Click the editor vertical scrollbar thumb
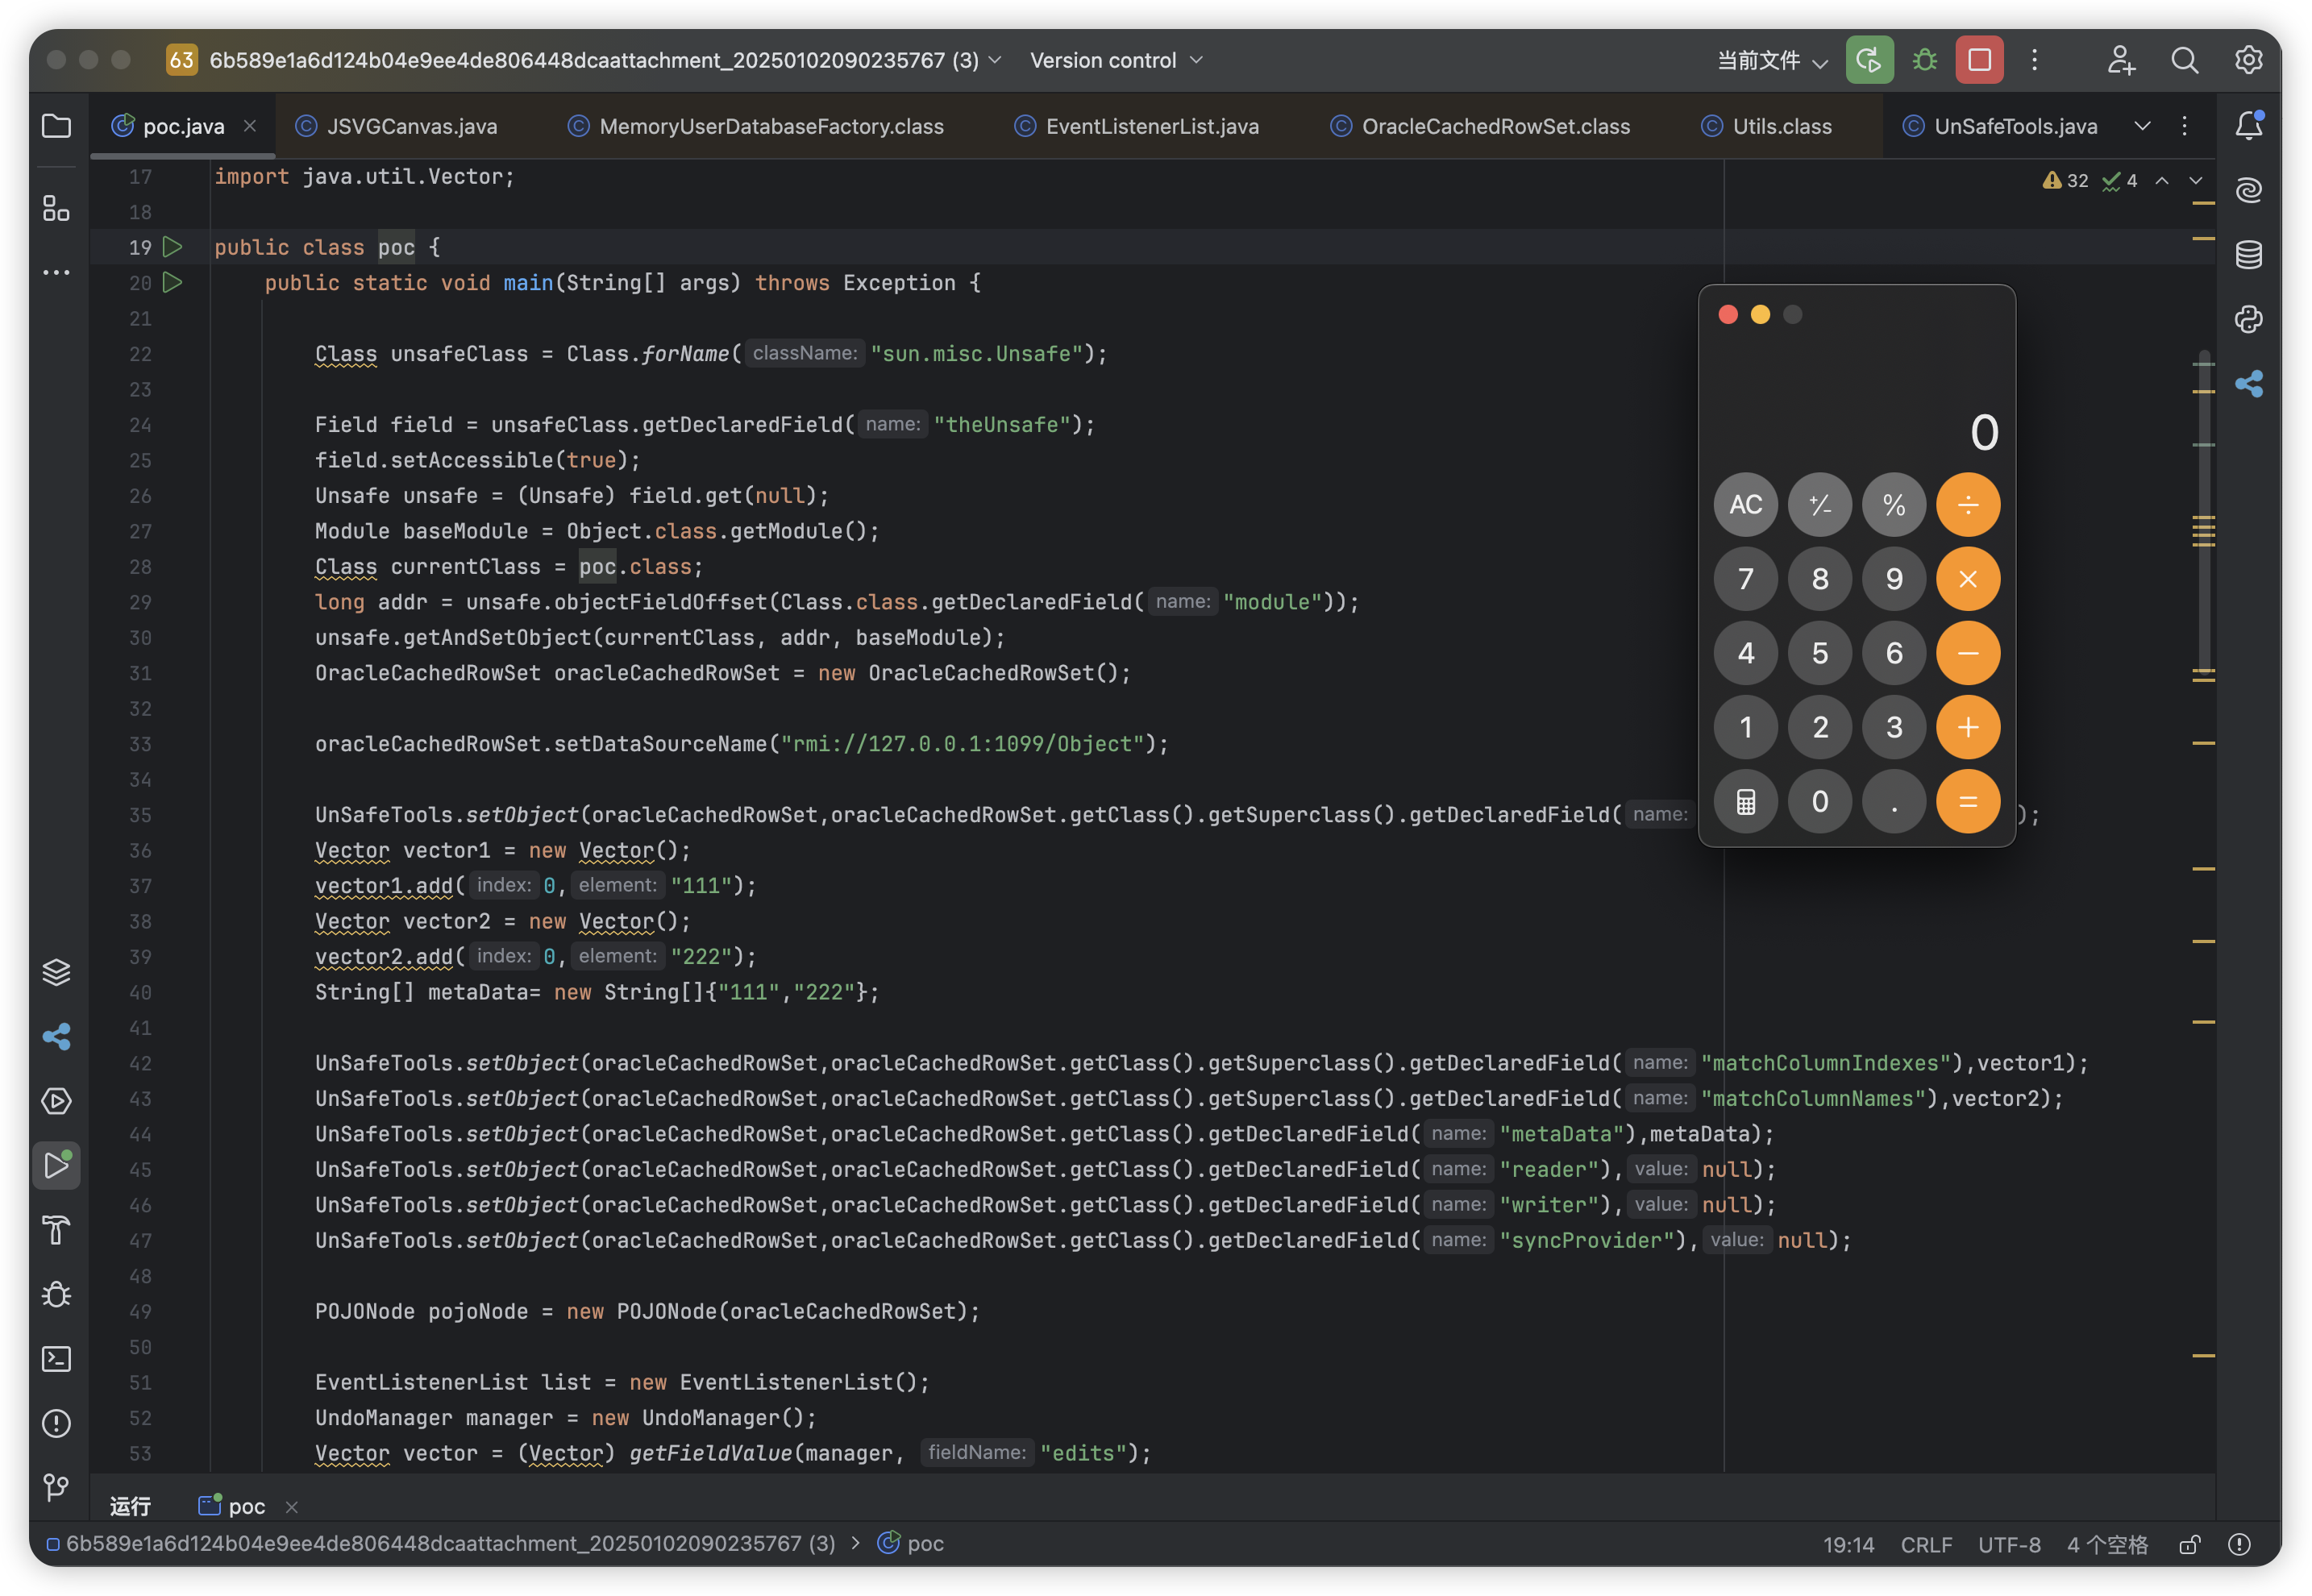Image resolution: width=2312 pixels, height=1596 pixels. 2204,510
